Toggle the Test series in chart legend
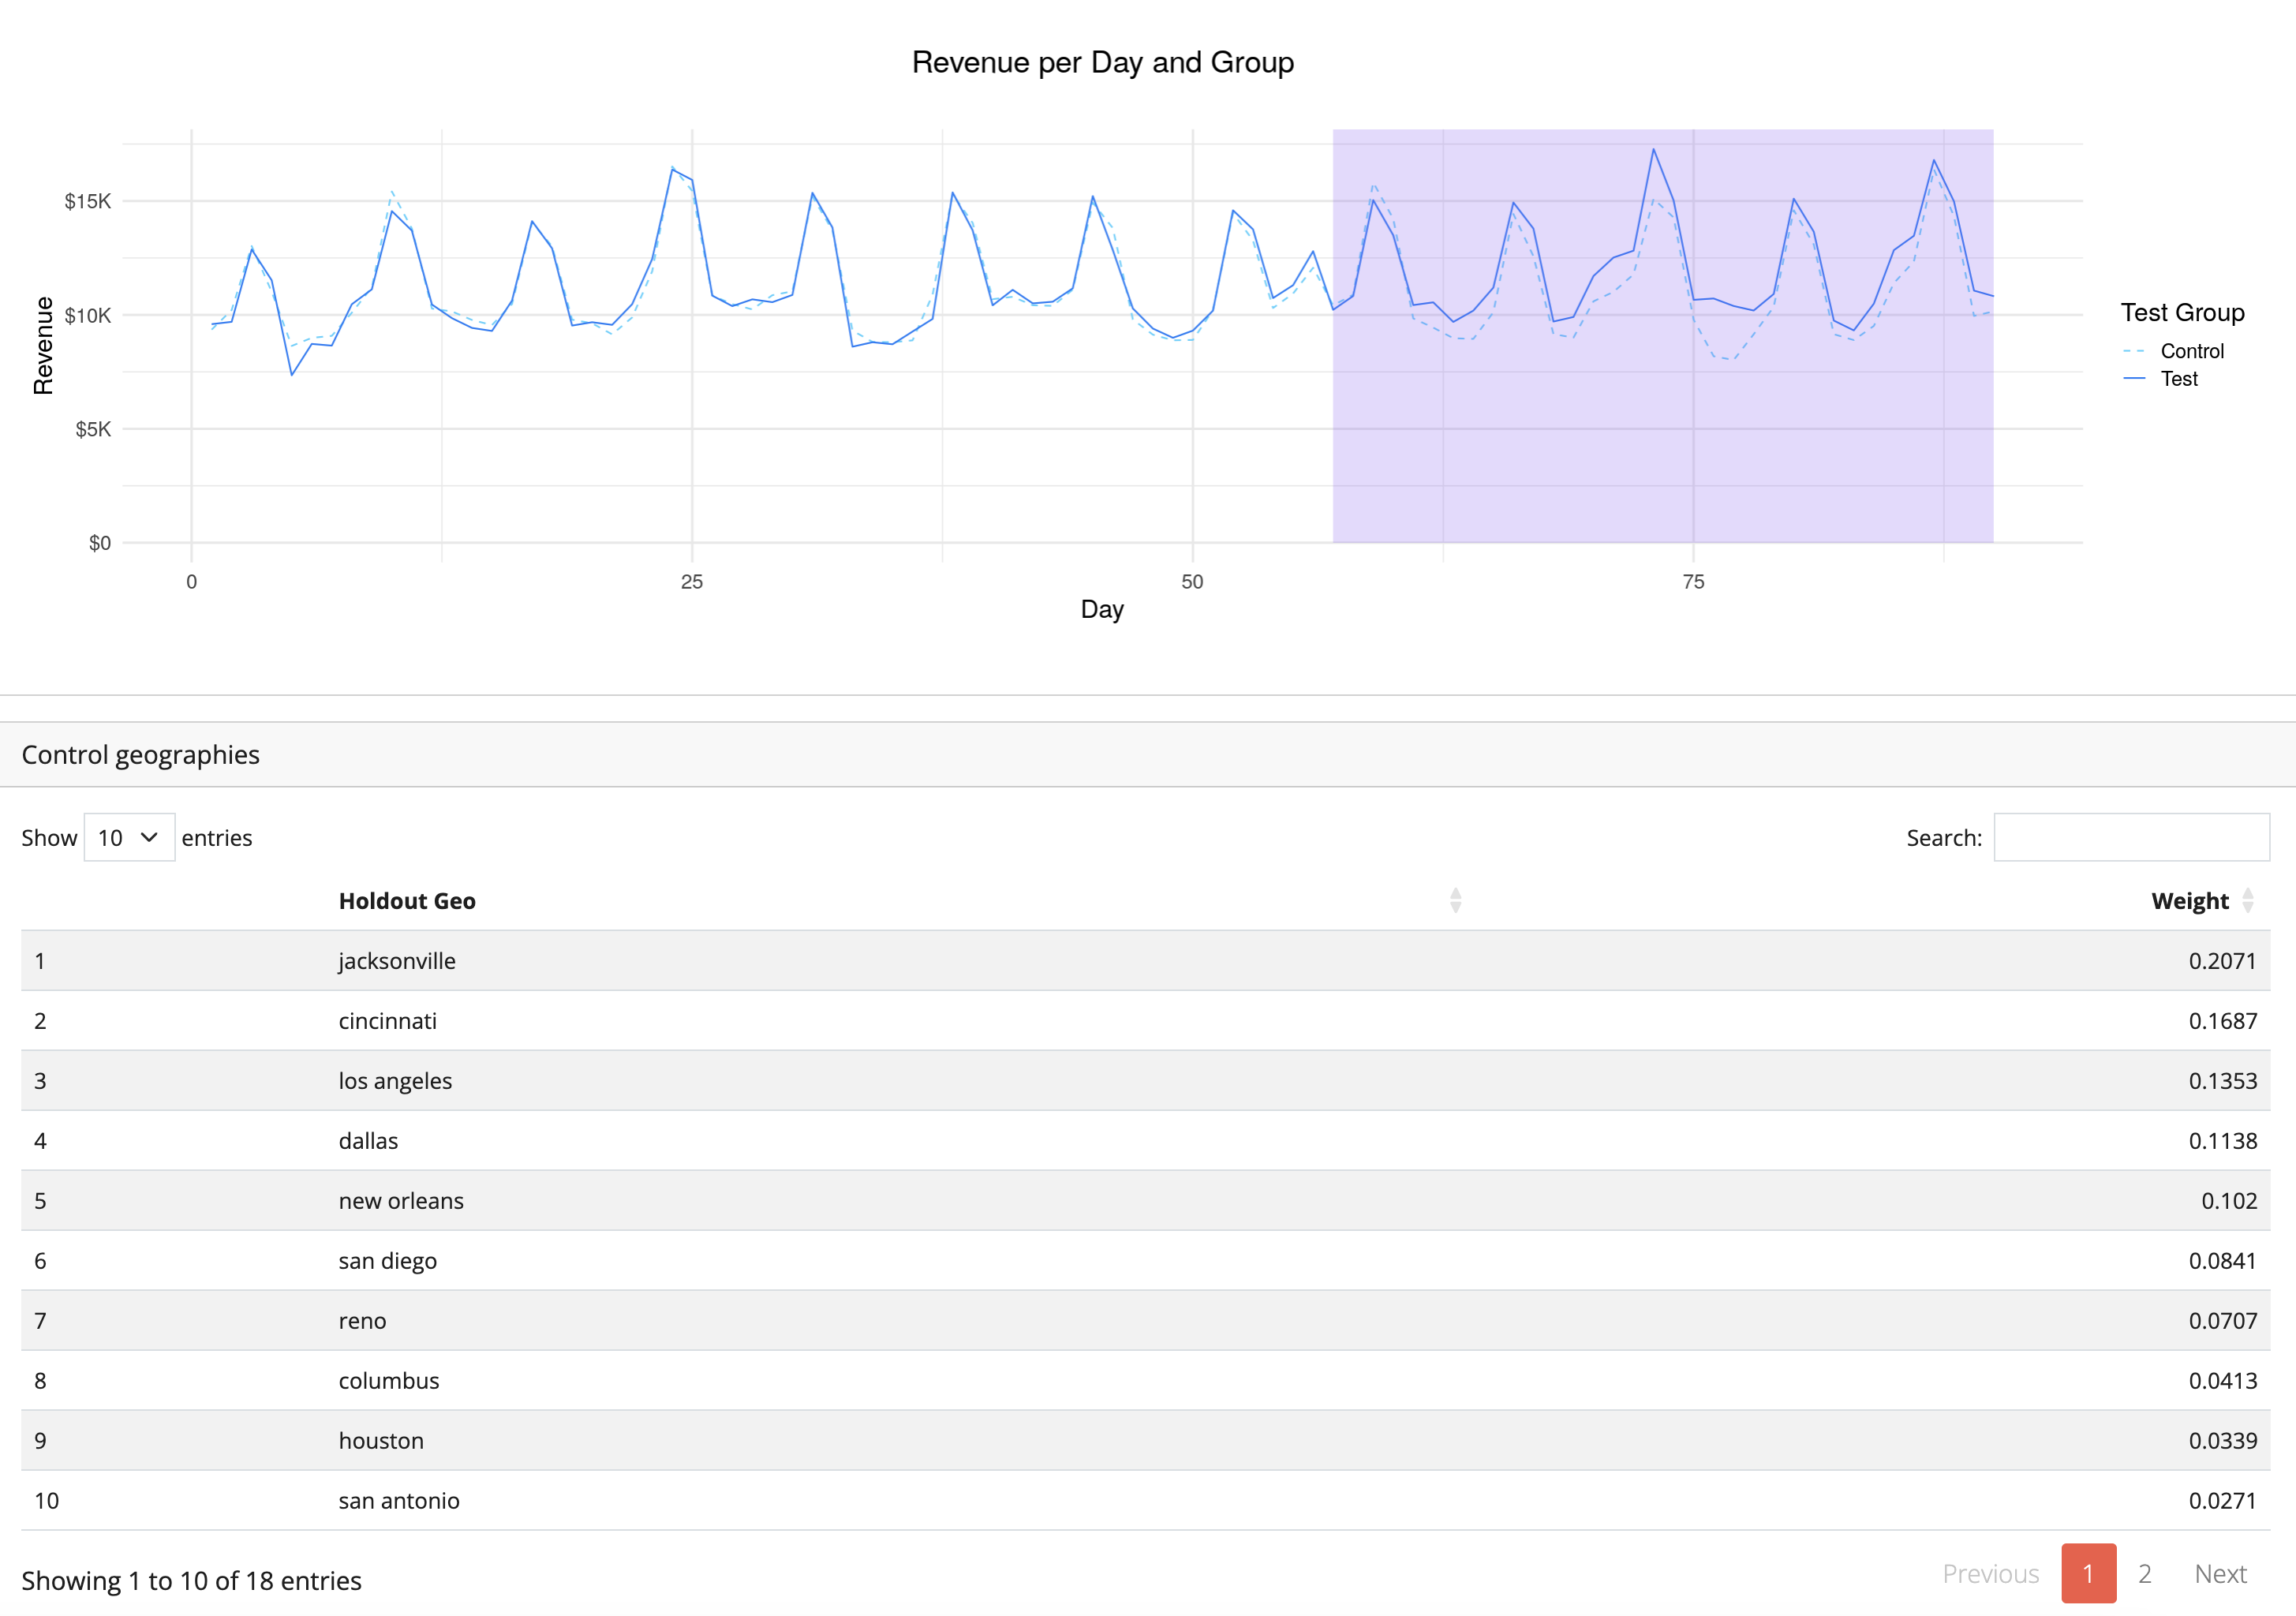Viewport: 2296px width, 1616px height. (x=2161, y=379)
